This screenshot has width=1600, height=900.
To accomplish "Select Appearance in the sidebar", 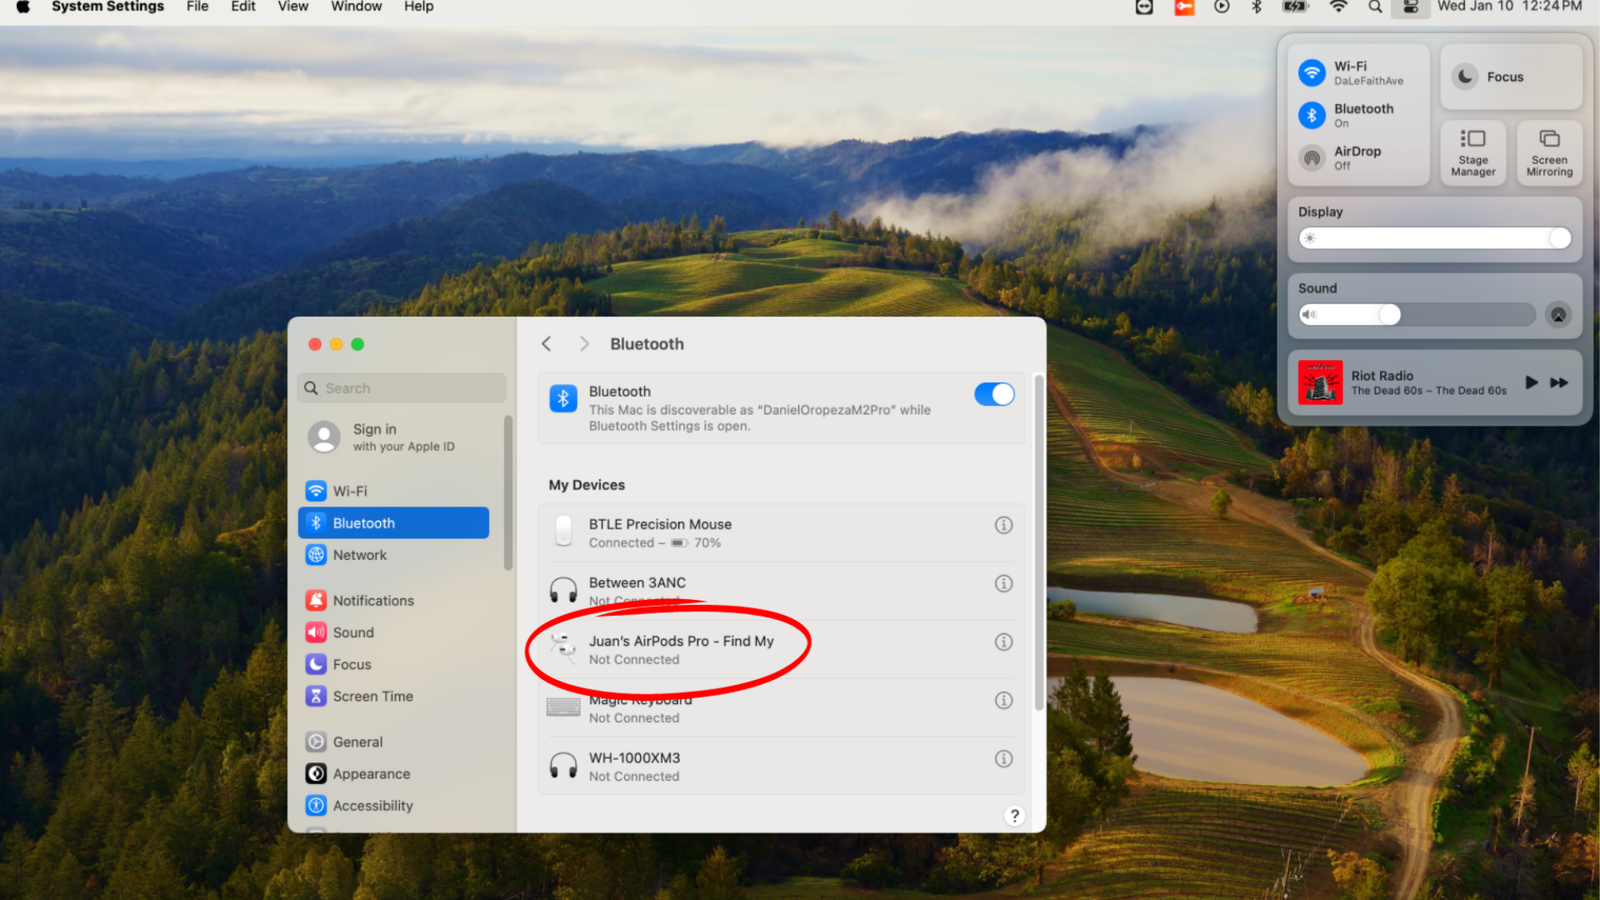I will [393, 774].
